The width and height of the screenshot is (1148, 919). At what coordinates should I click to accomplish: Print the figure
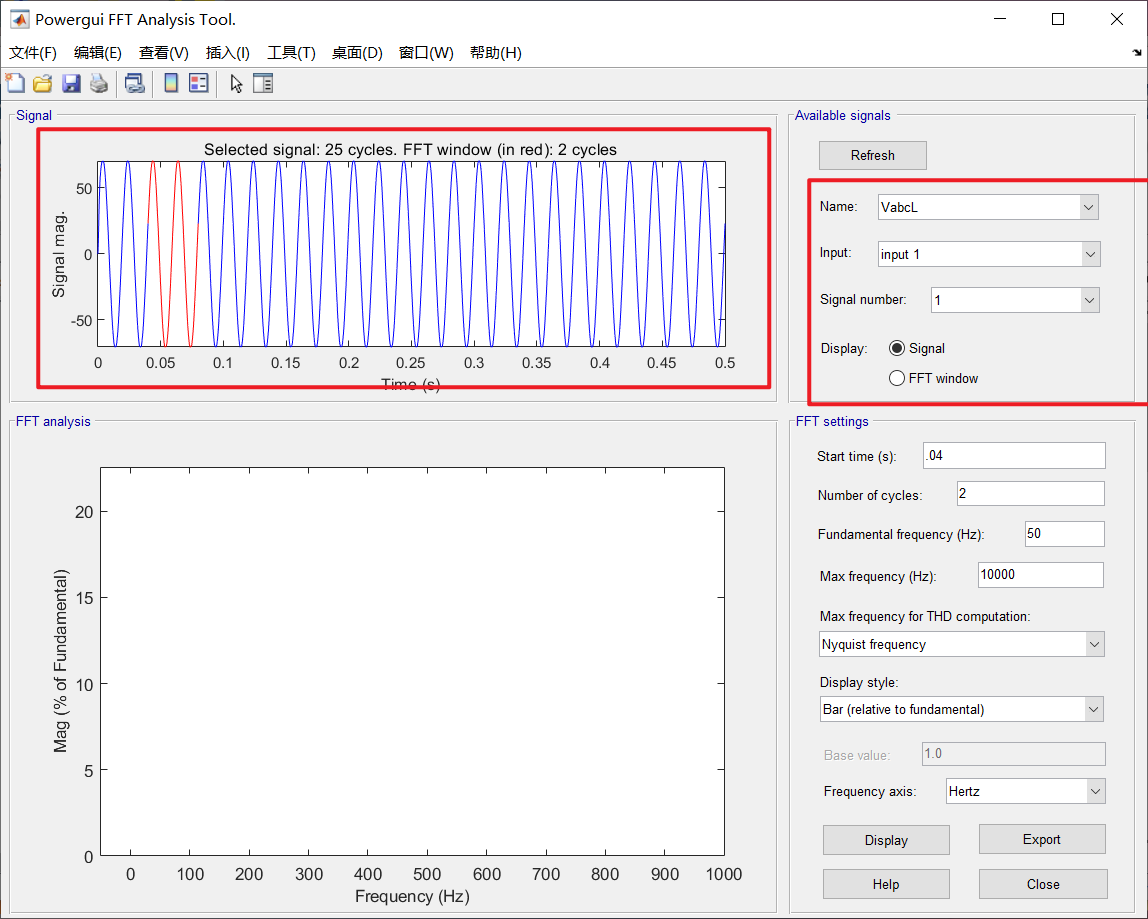(x=99, y=83)
